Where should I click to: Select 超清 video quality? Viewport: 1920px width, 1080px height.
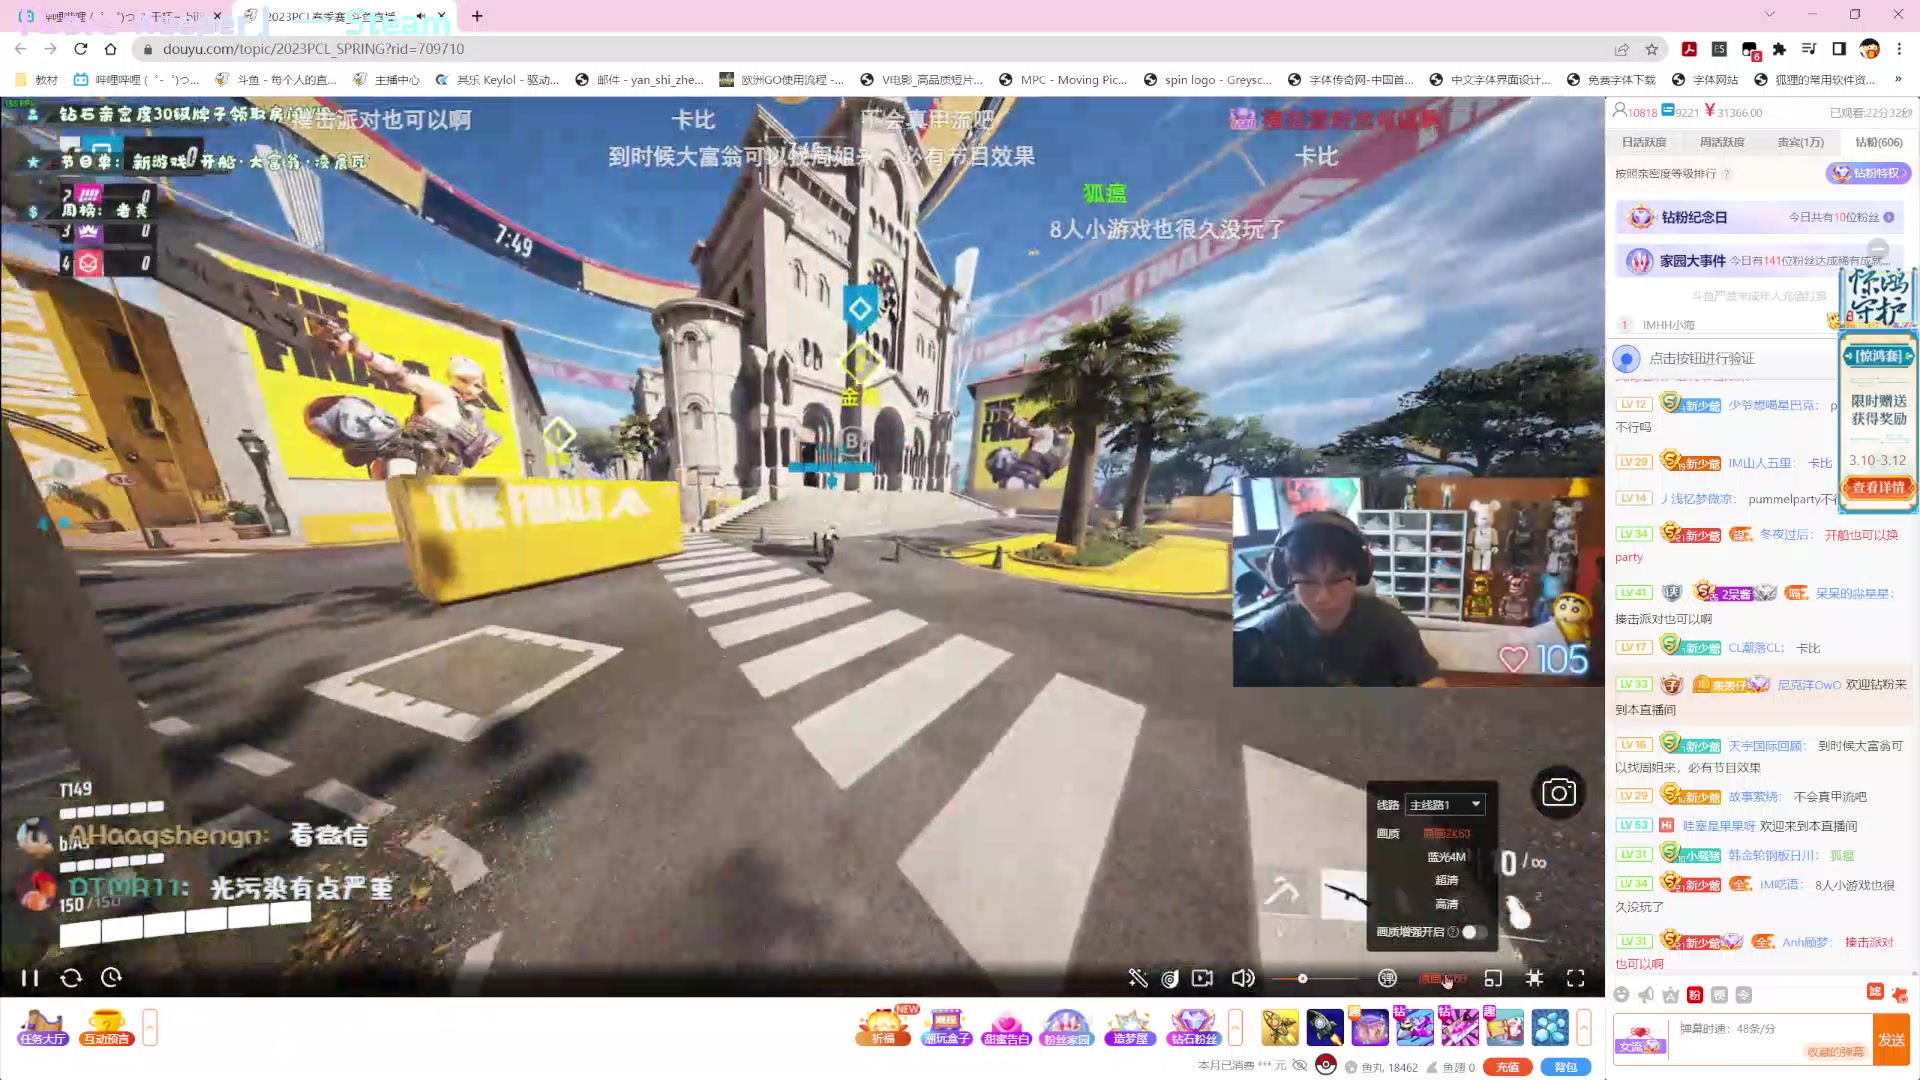pyautogui.click(x=1446, y=880)
